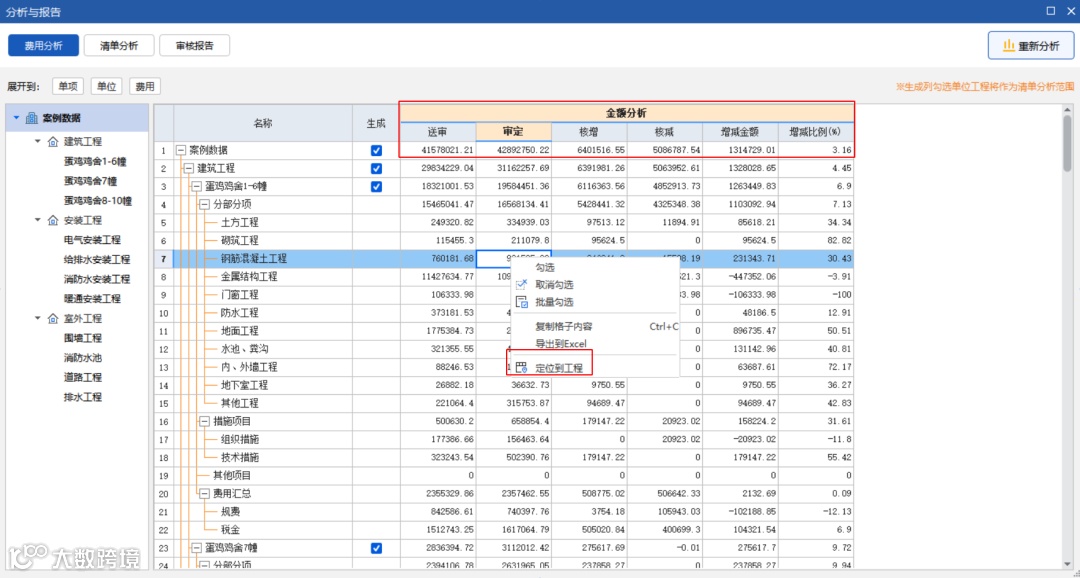Click building icon next to 案例数据
The height and width of the screenshot is (578, 1080).
pos(32,118)
